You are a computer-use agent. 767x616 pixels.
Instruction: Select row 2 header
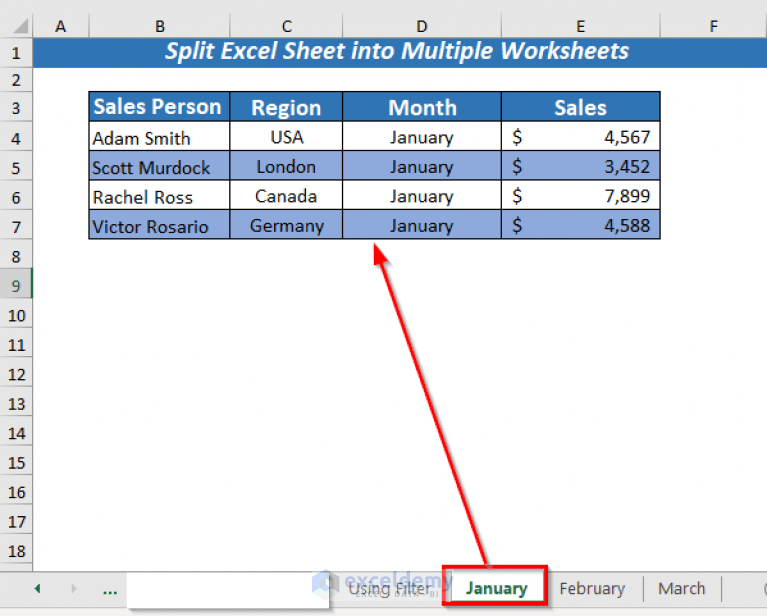coord(16,79)
